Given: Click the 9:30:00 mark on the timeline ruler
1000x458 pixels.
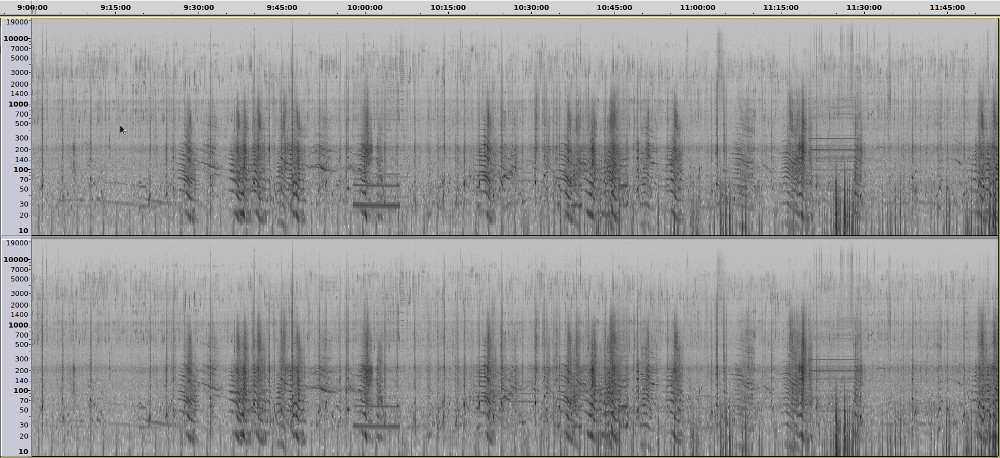Looking at the screenshot, I should (x=199, y=7).
